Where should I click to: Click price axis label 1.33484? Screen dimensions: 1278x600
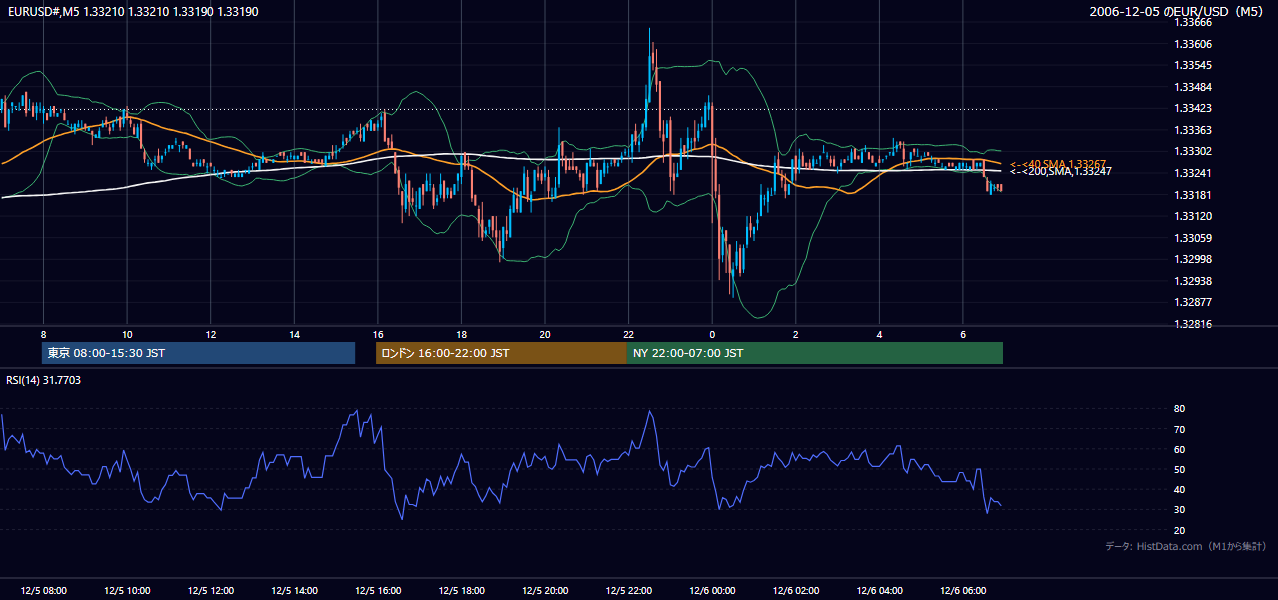1192,87
